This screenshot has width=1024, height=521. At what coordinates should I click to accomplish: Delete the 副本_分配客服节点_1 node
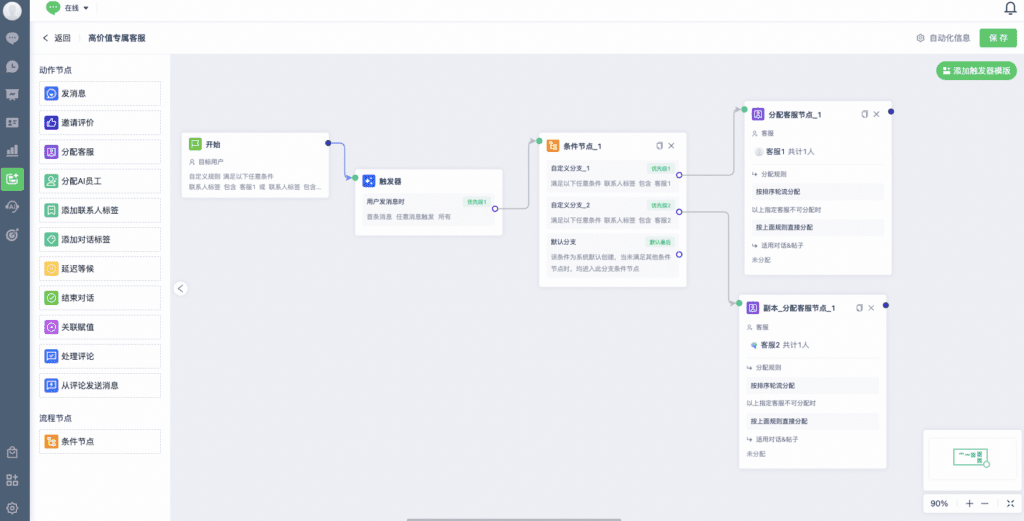pyautogui.click(x=872, y=308)
